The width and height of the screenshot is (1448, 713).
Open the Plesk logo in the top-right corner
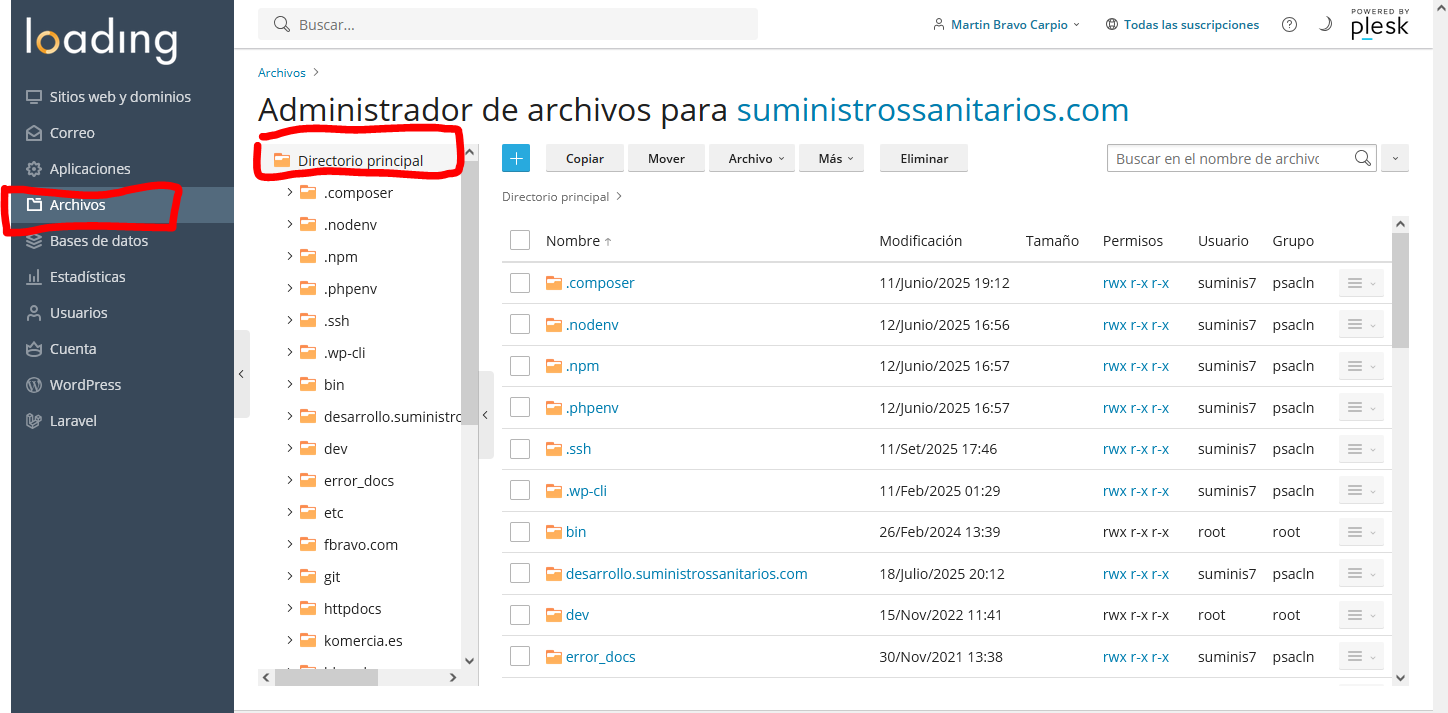pyautogui.click(x=1379, y=25)
